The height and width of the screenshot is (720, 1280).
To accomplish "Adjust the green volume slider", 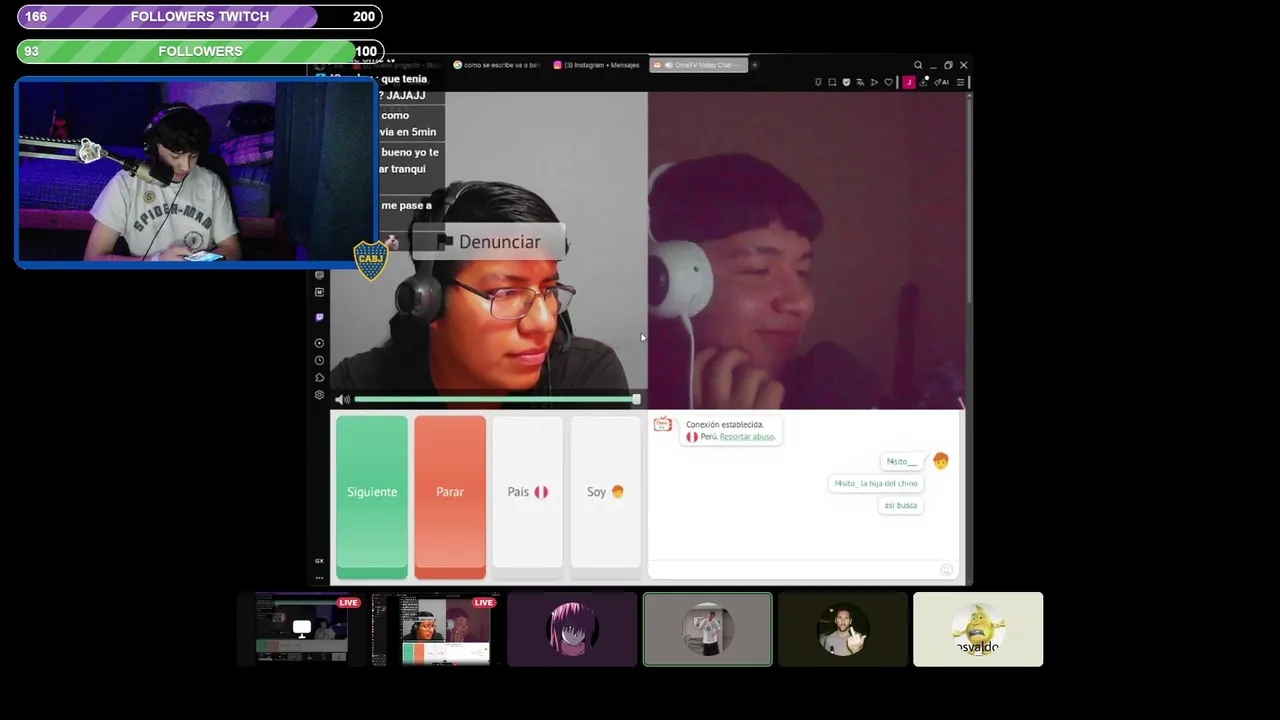I will 497,399.
